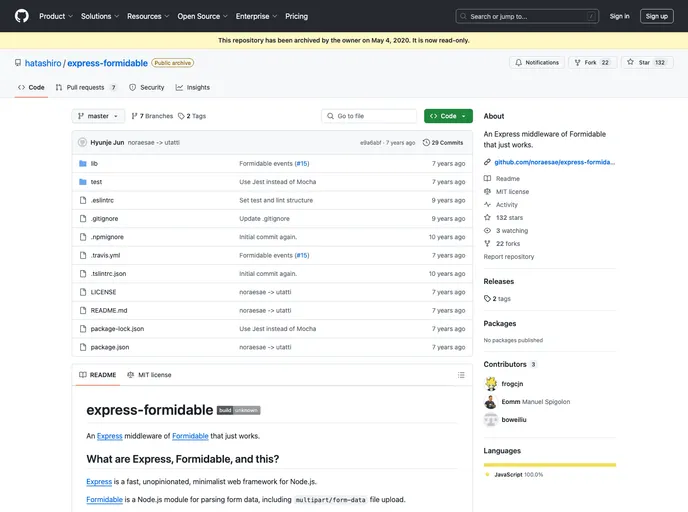Expand the Open Source menu
The height and width of the screenshot is (512, 688).
click(202, 16)
